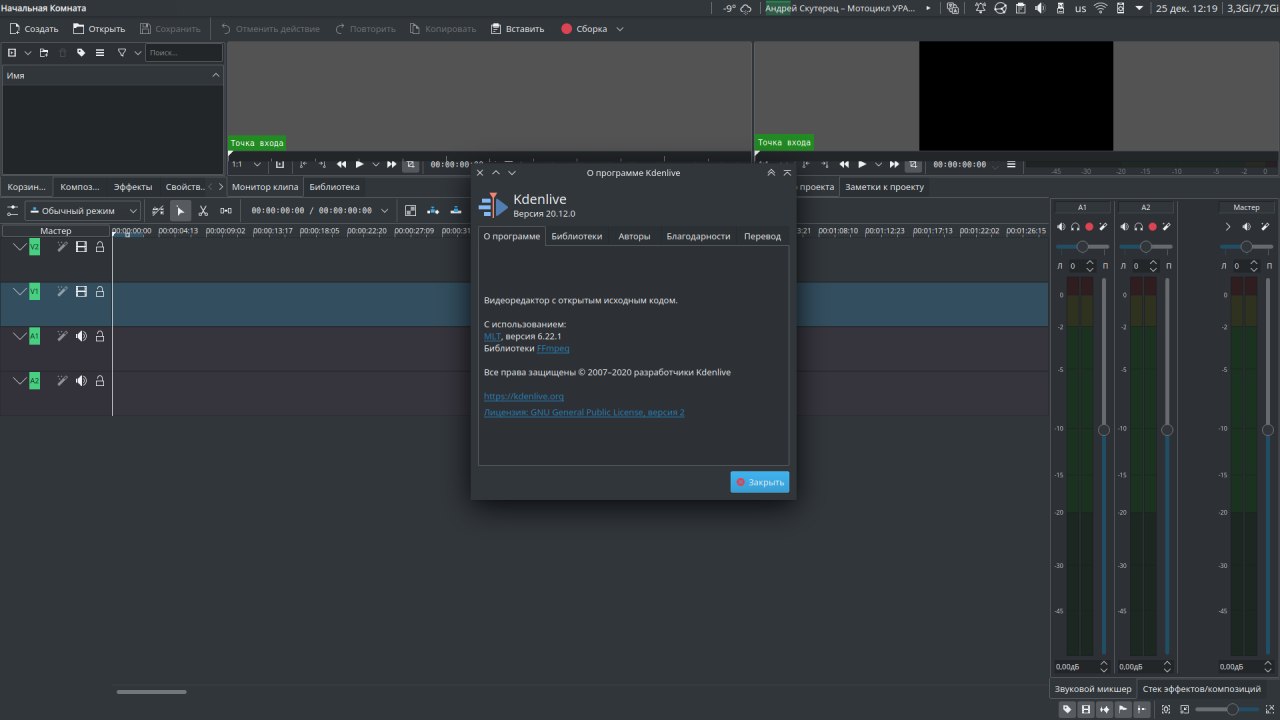Open timeline settings sliders icon
Screen dimensions: 1280x720
pos(13,210)
